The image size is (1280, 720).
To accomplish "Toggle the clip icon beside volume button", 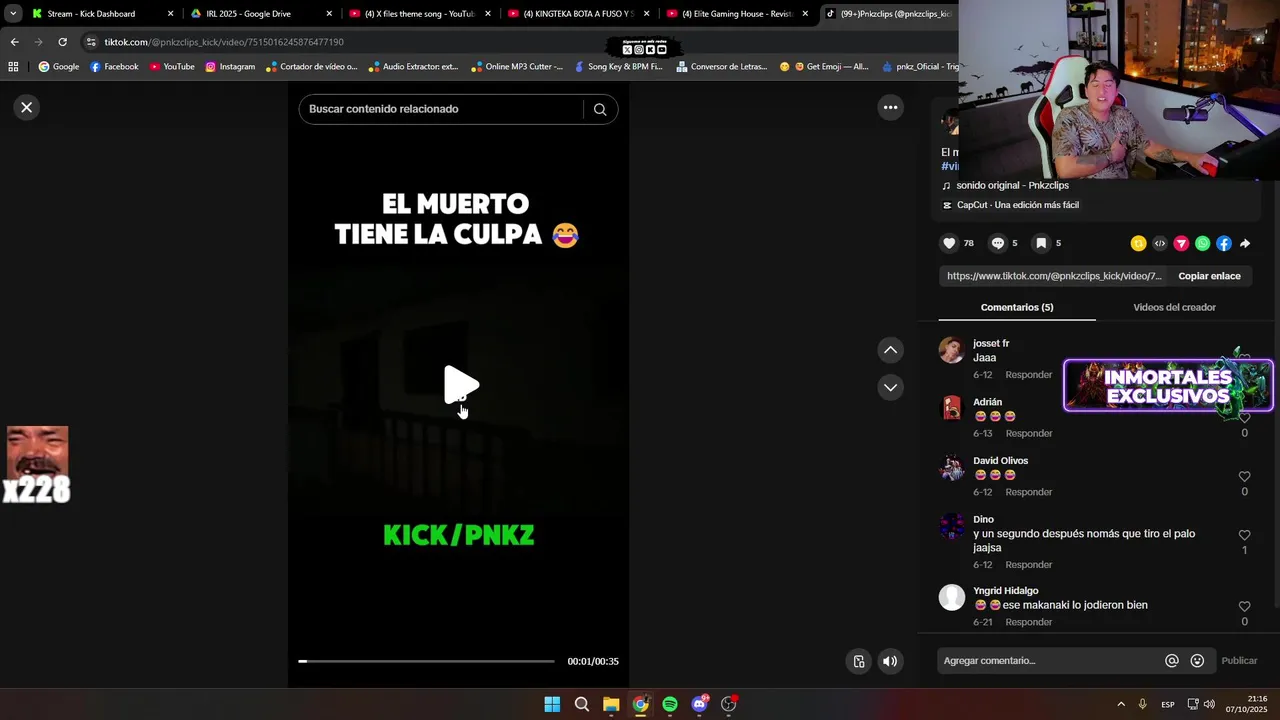I will click(x=858, y=661).
